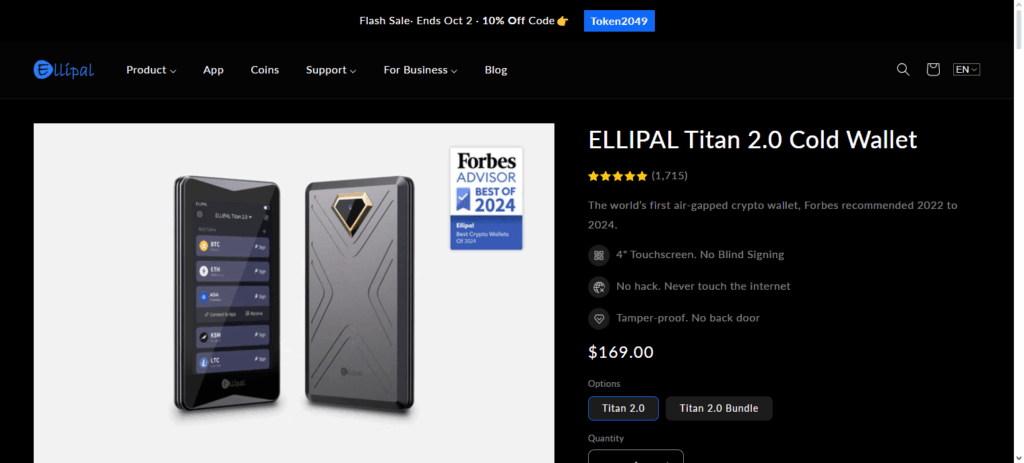Screen dimensions: 1024x463
Task: Go to the Coins page
Action: [x=264, y=70]
